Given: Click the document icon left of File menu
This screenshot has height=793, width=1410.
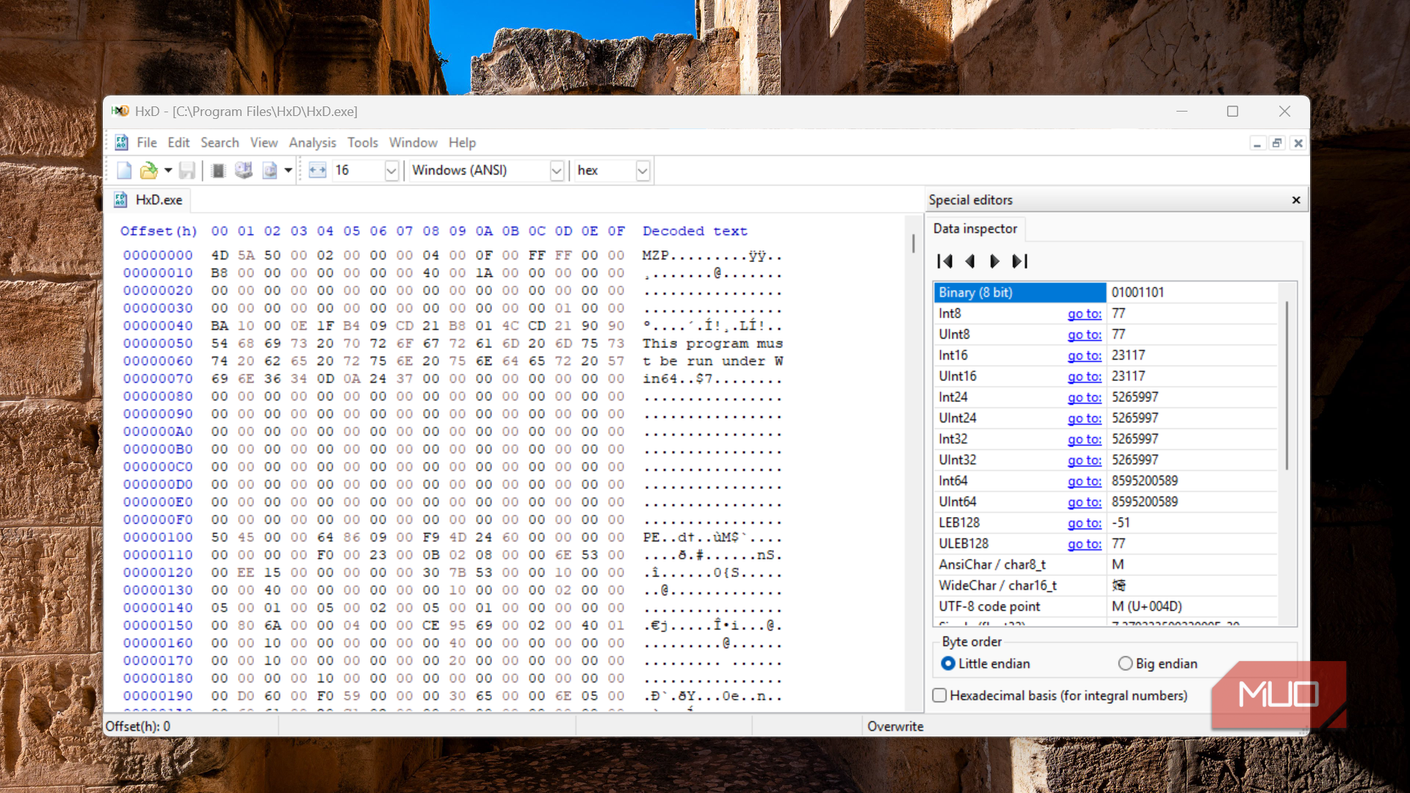Looking at the screenshot, I should click(x=121, y=143).
